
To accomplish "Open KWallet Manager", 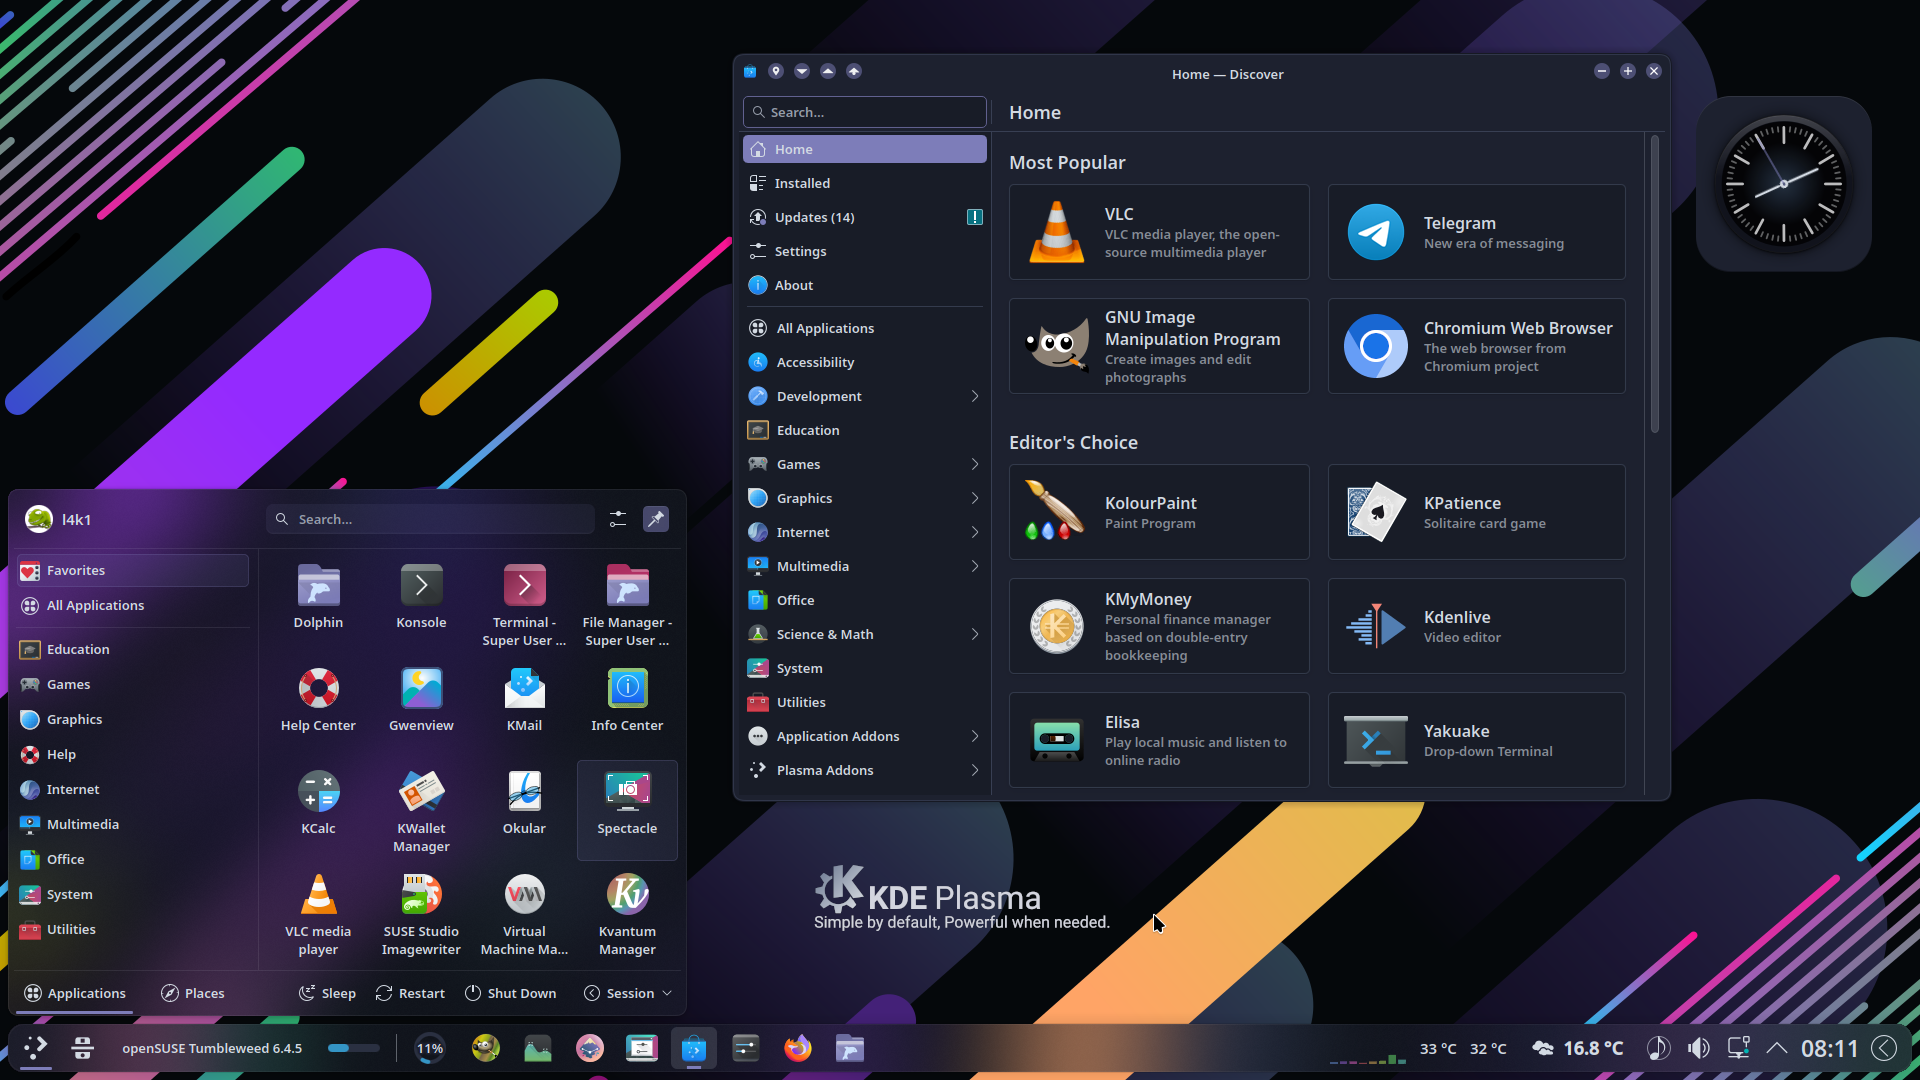I will tap(421, 810).
